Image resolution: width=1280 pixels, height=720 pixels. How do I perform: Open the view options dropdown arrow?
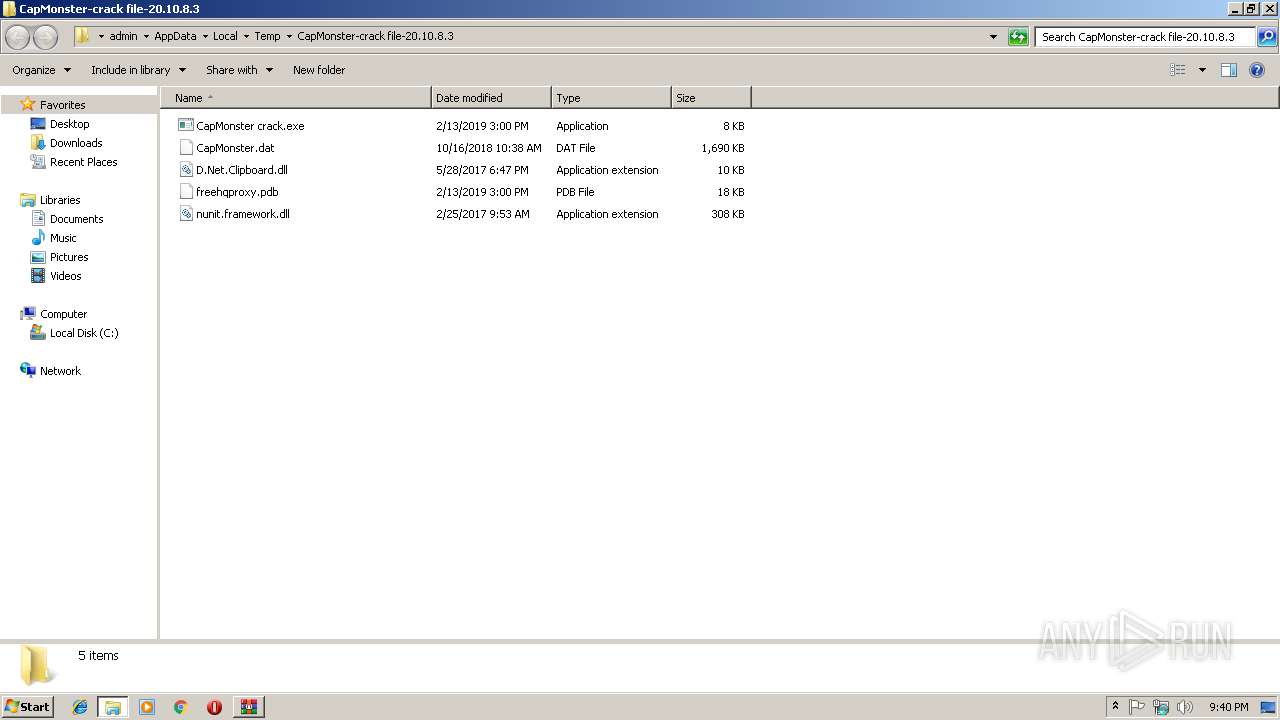[1202, 70]
